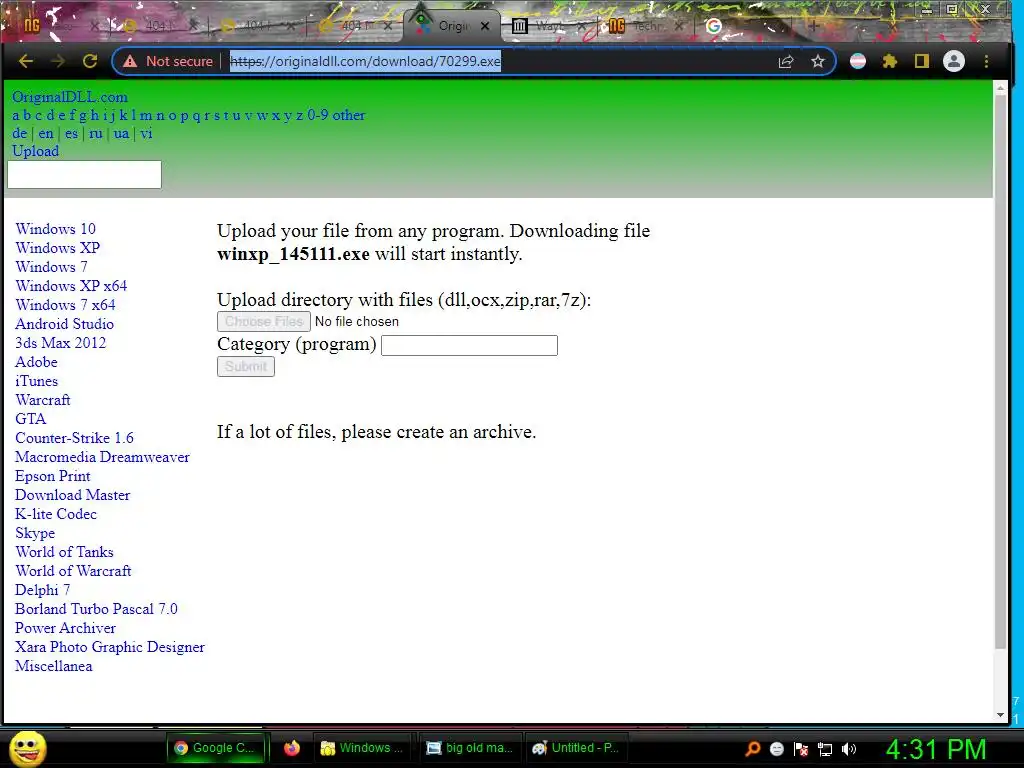1024x768 pixels.
Task: Open the K-lite Codec link
Action: pos(56,513)
